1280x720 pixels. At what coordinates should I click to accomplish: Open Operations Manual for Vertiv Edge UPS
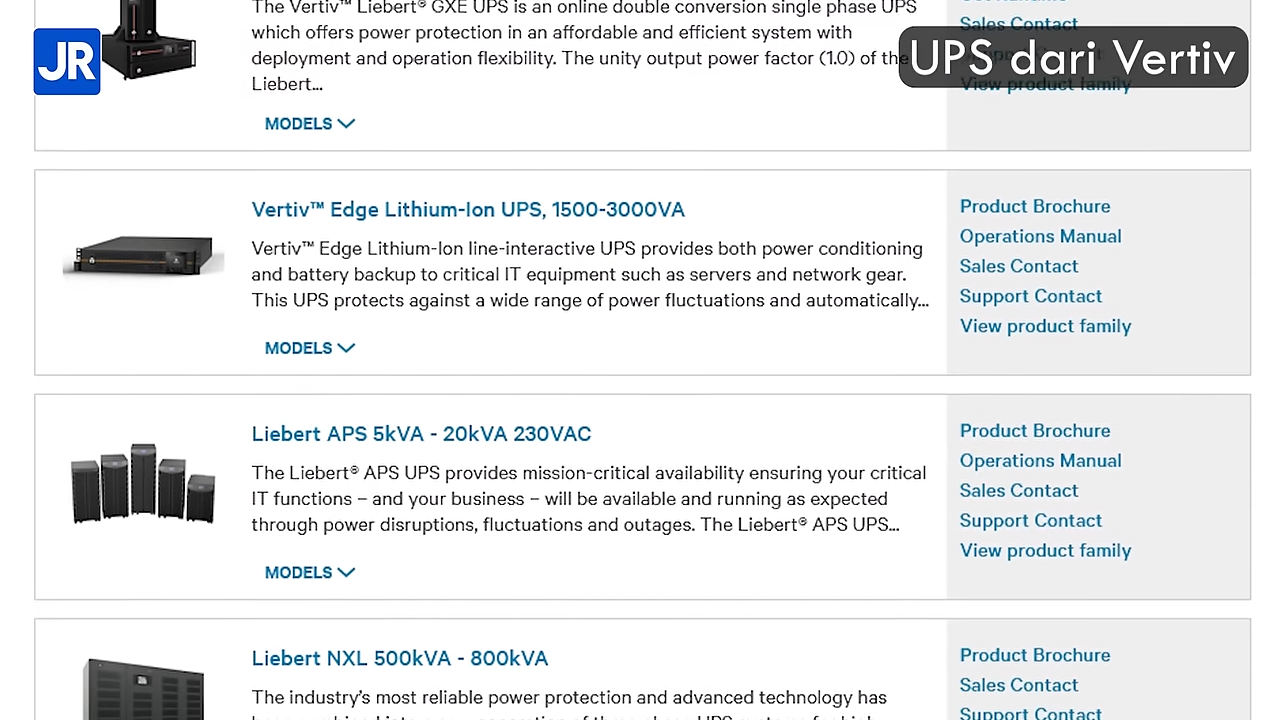pyautogui.click(x=1040, y=236)
